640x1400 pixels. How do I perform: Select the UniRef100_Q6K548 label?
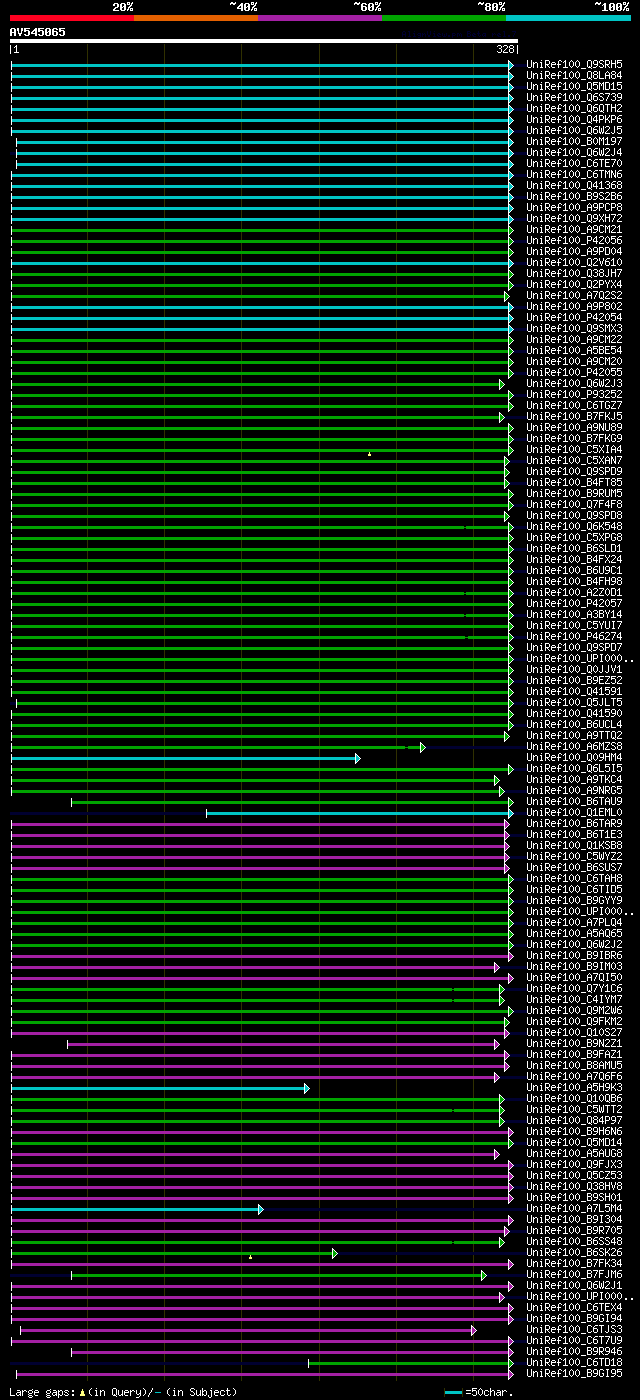coord(574,526)
